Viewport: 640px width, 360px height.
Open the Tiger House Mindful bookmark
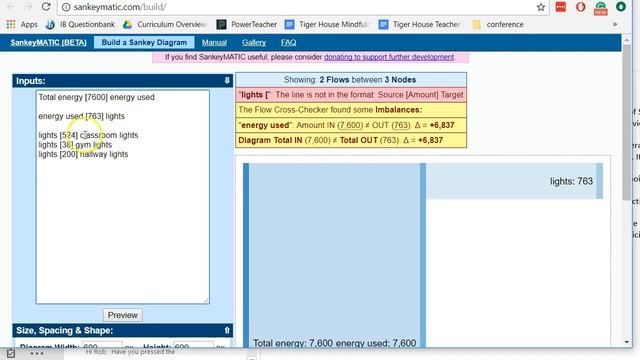tap(327, 24)
